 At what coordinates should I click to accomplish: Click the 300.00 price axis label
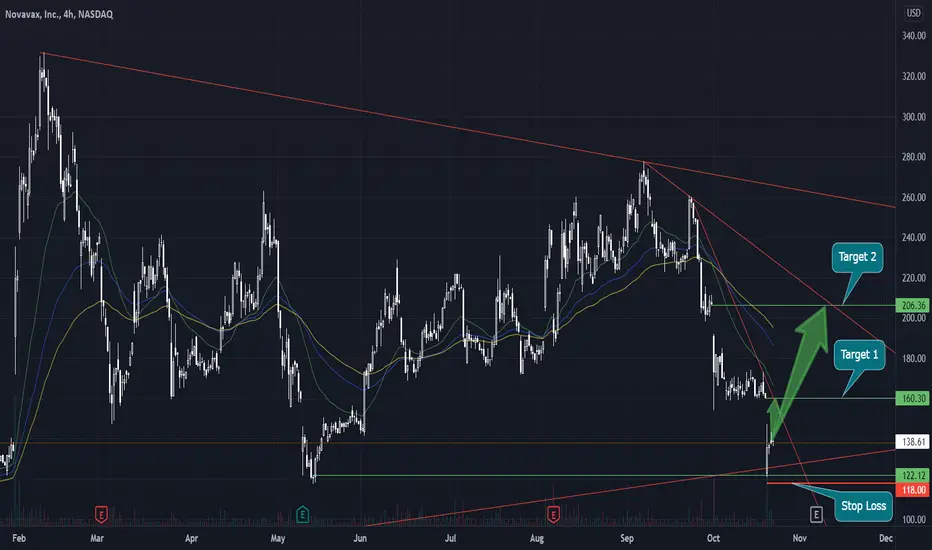(914, 117)
